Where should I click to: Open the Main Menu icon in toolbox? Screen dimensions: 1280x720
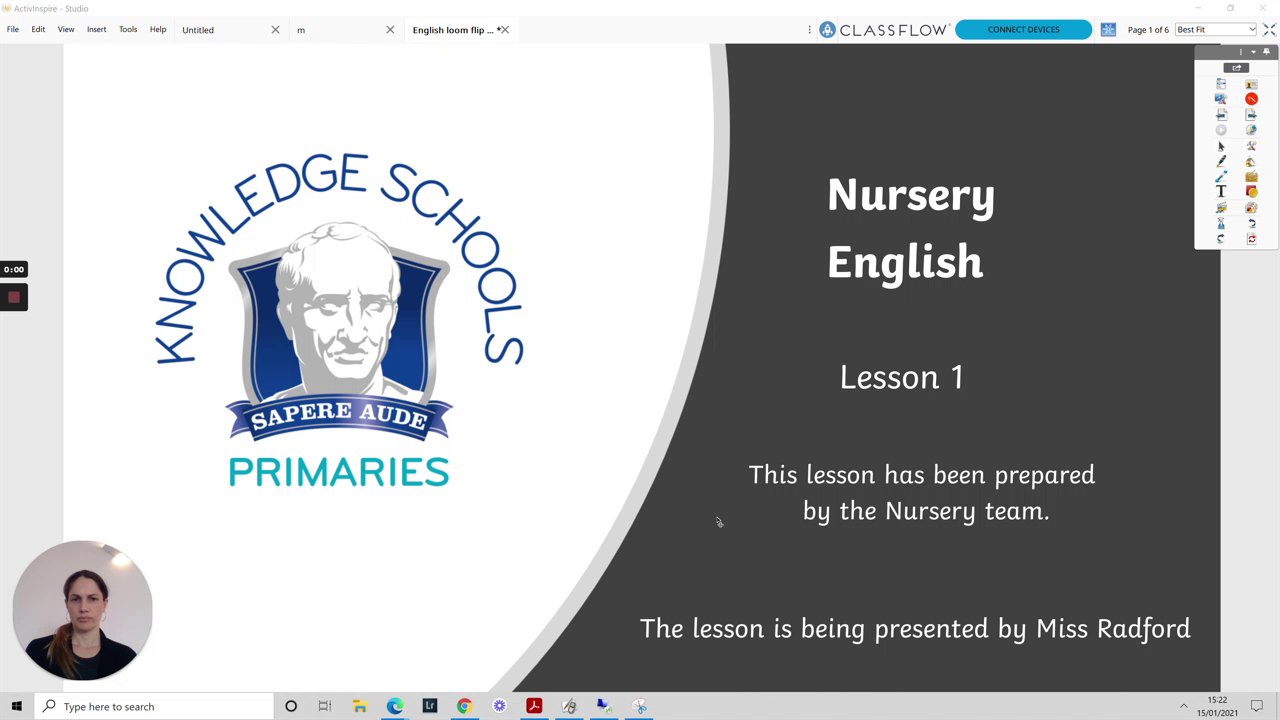1221,84
